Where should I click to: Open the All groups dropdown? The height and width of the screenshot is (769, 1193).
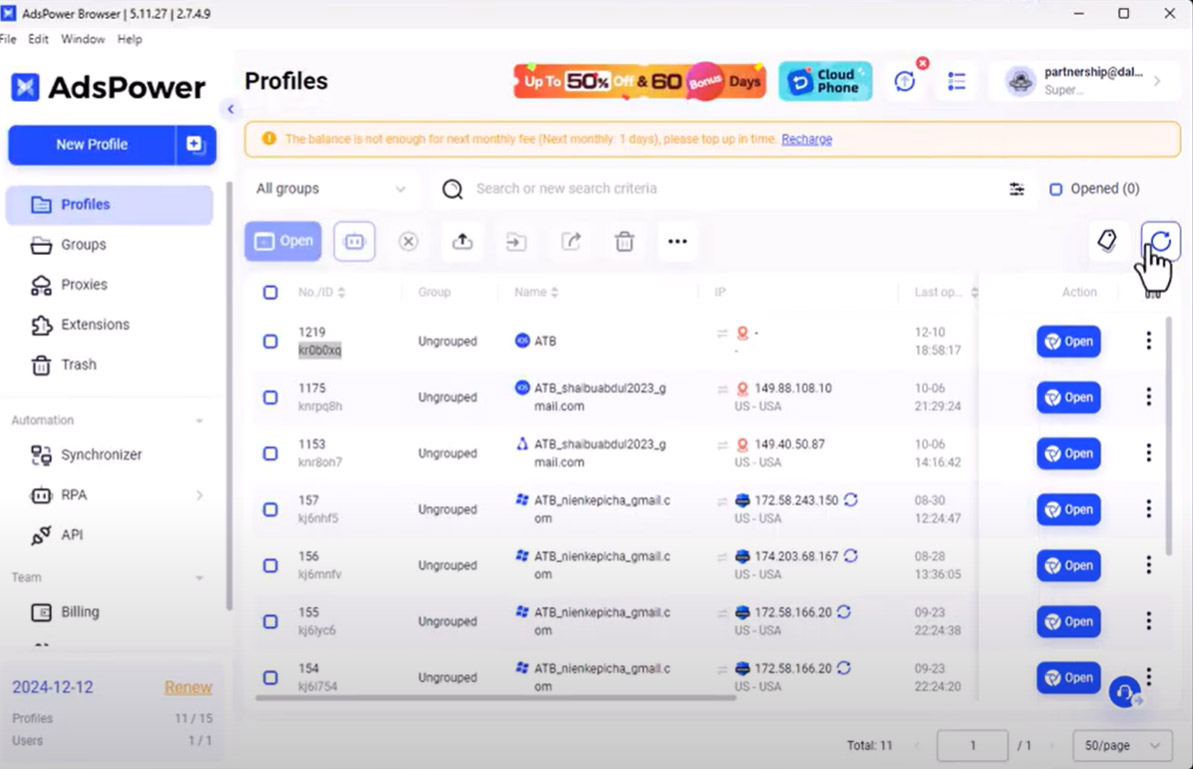(331, 189)
